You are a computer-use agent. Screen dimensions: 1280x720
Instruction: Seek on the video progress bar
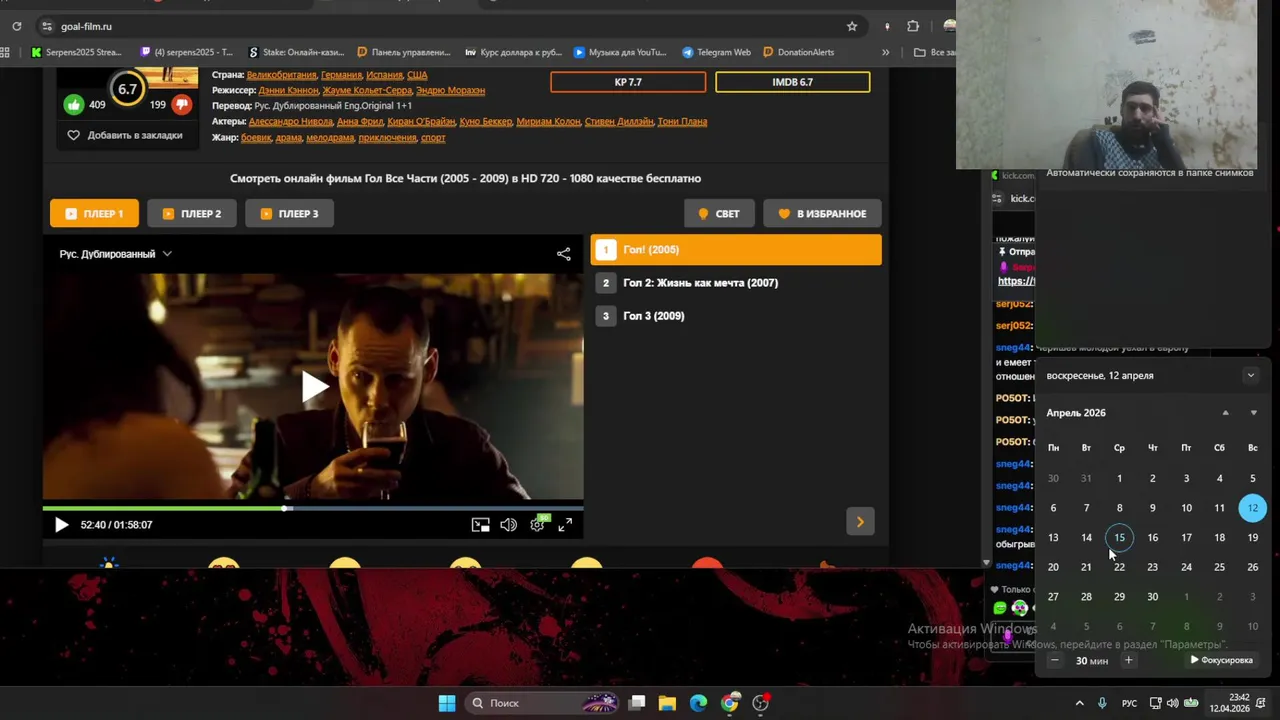tap(312, 508)
